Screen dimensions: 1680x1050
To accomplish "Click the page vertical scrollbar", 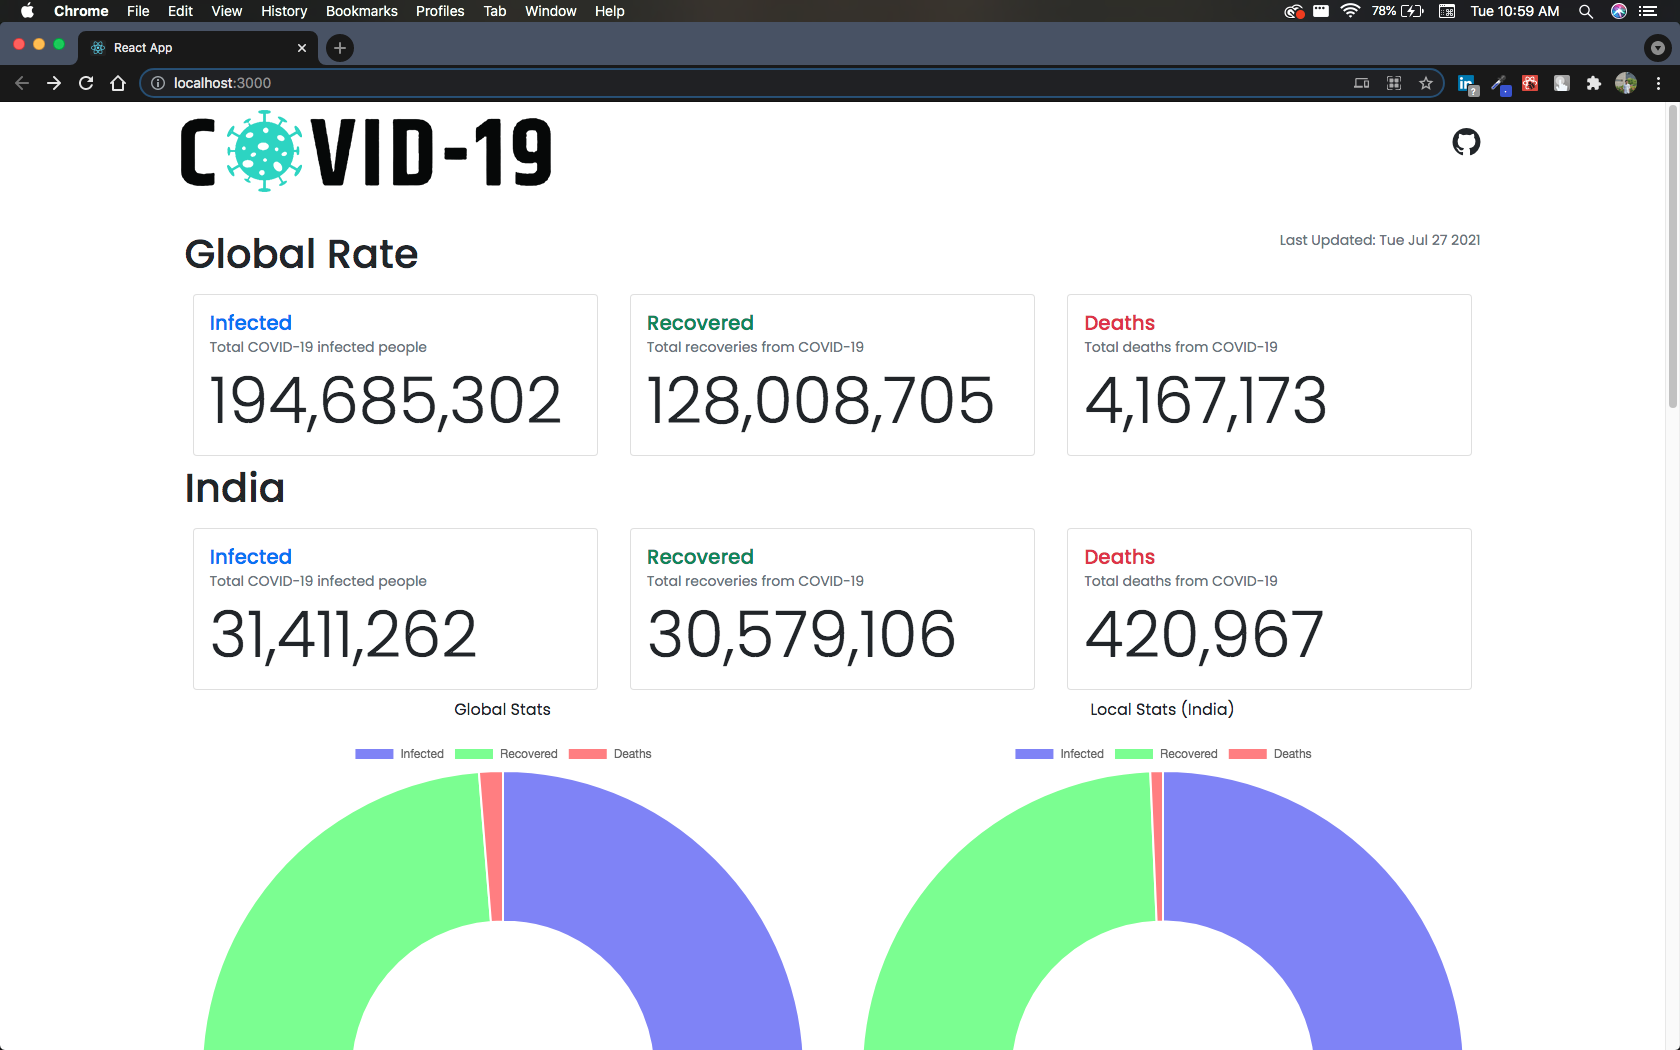I will (x=1672, y=256).
